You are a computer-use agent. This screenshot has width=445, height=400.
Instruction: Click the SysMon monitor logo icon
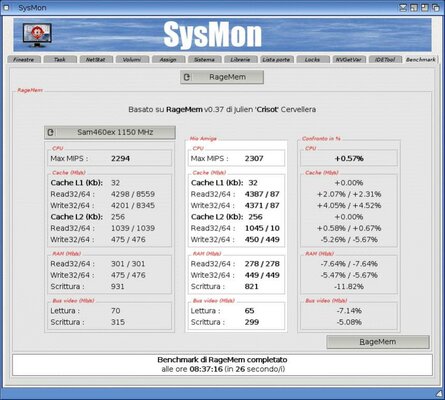pos(37,35)
